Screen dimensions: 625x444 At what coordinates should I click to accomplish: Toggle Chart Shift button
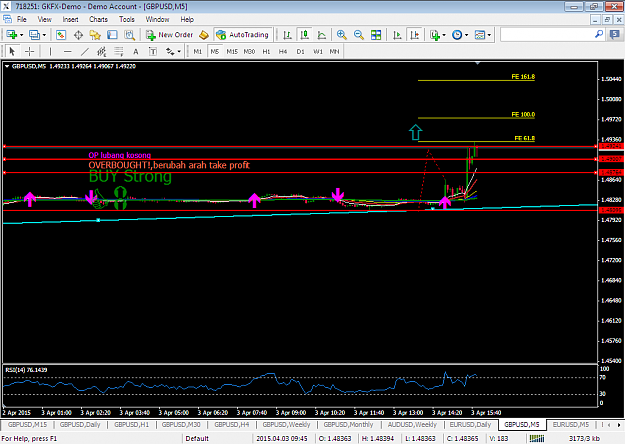pyautogui.click(x=415, y=35)
